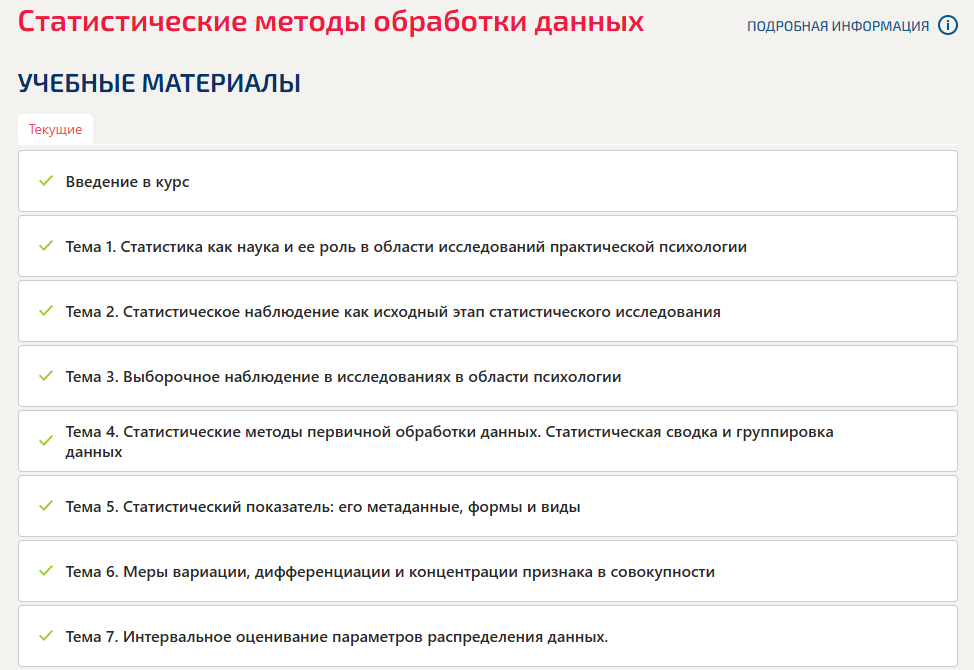Viewport: 974px width, 670px height.
Task: Click checkmark icon beside Тема 5
Action: coord(46,505)
